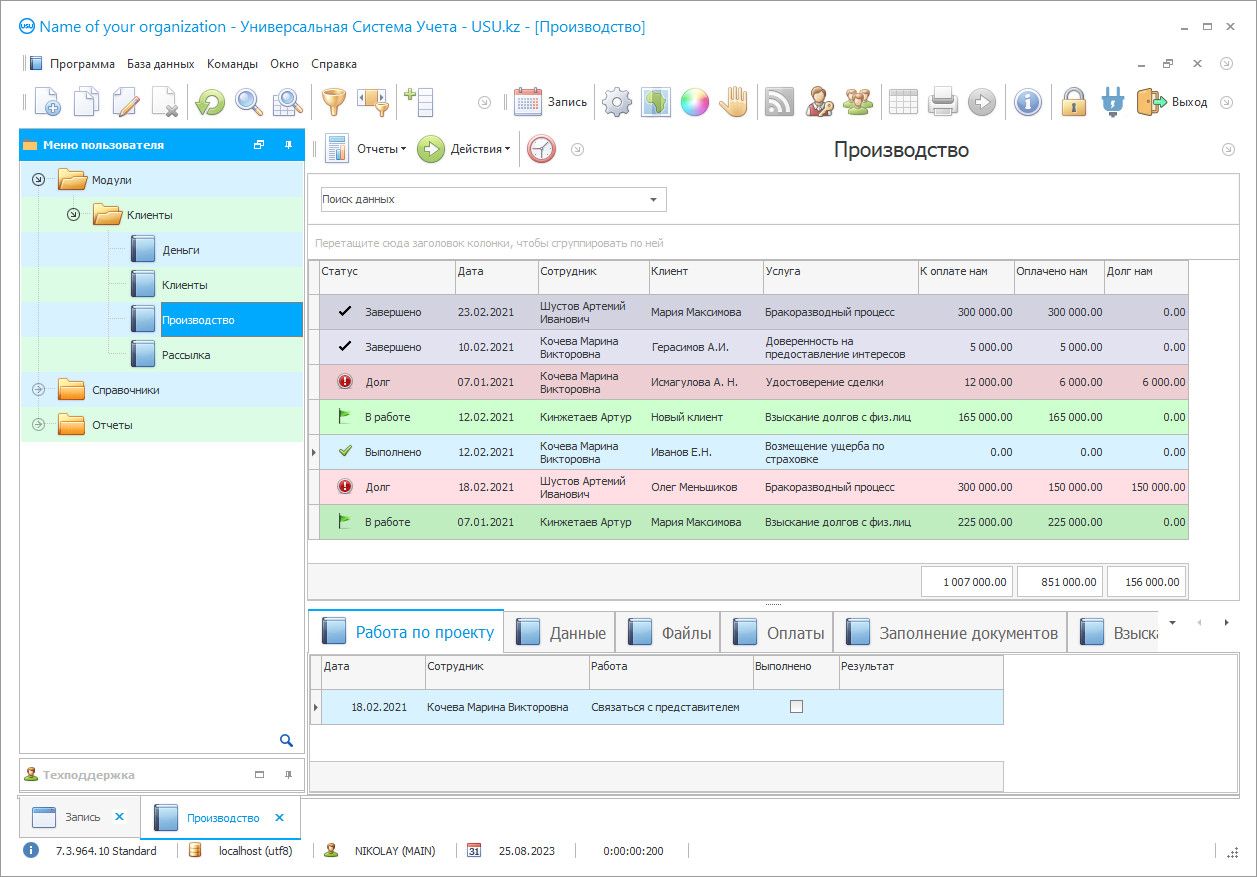Close the Производство window tab at bottom
The image size is (1257, 877).
click(280, 817)
